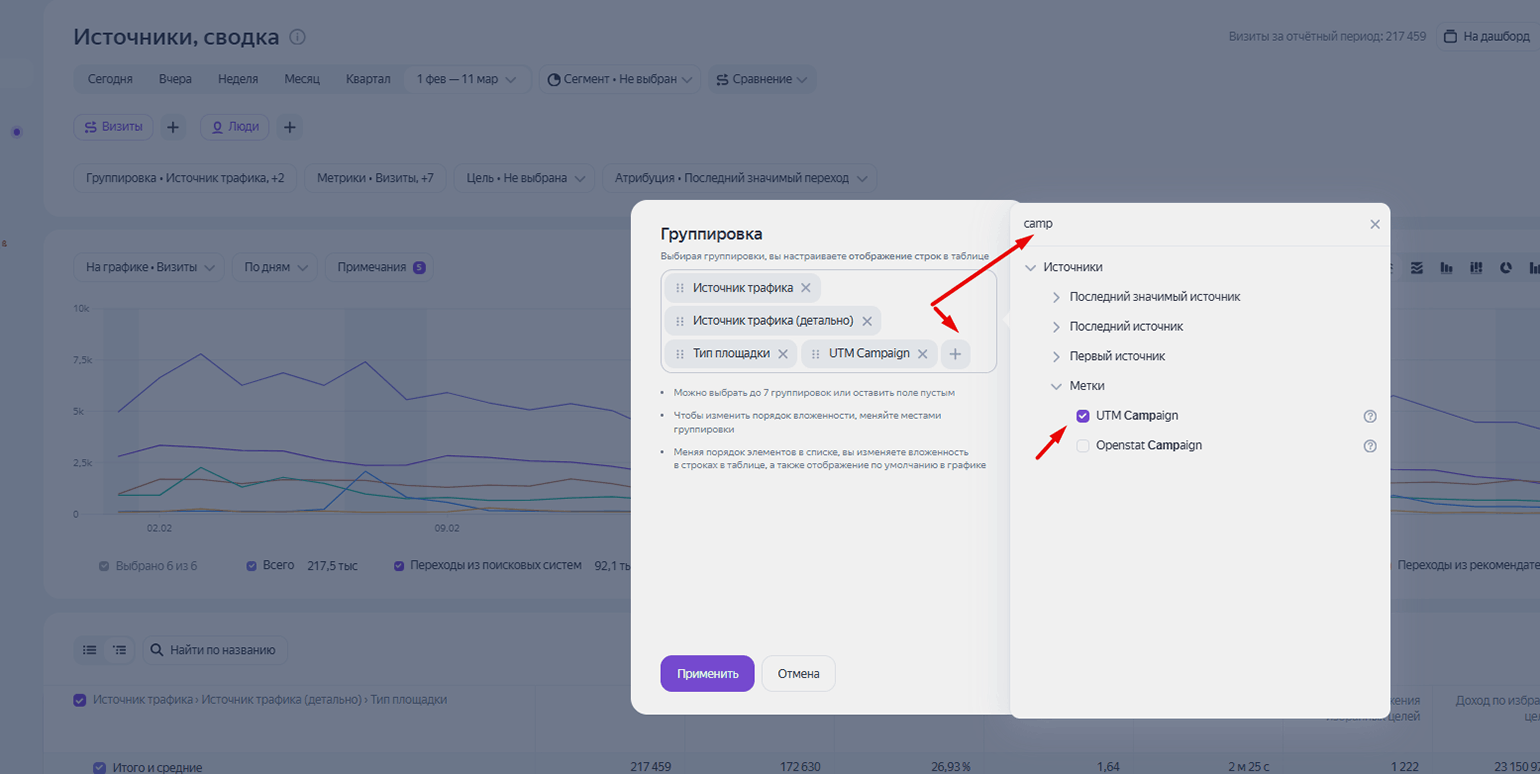This screenshot has height=774, width=1540.
Task: Uncheck the UTM Campaign checkbox
Action: click(1082, 416)
